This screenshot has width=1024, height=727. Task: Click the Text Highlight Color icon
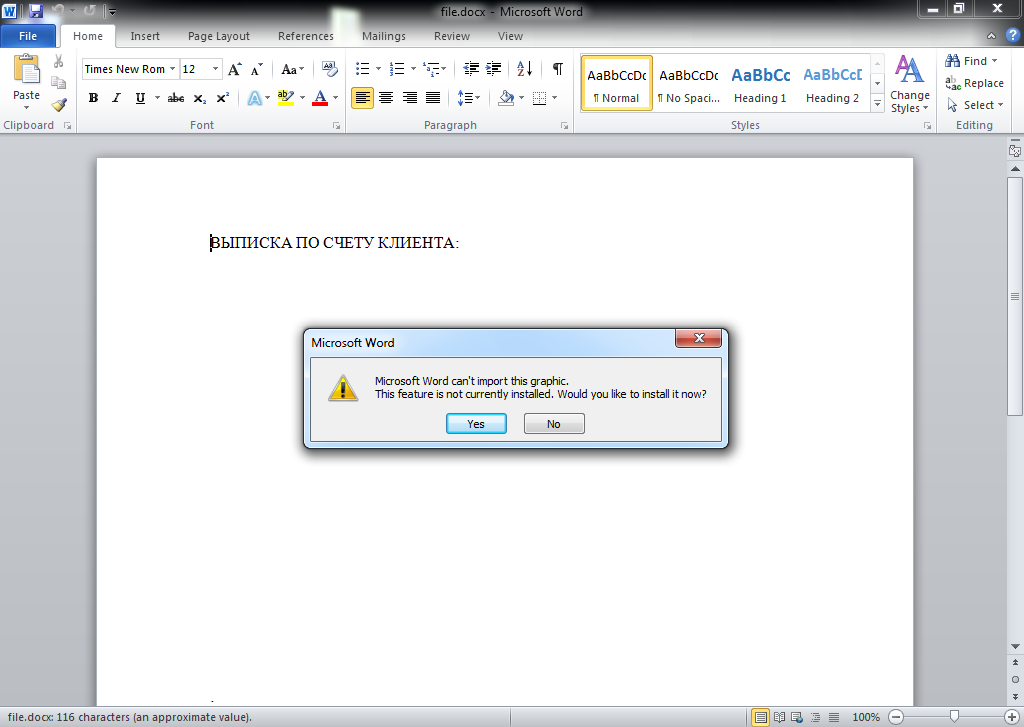click(285, 98)
